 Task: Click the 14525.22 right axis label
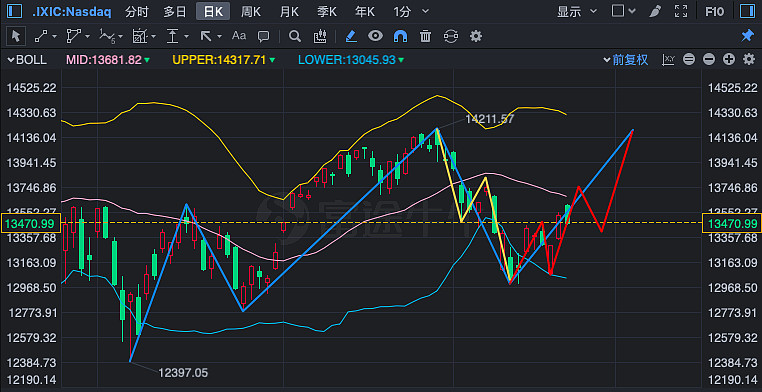pos(732,88)
